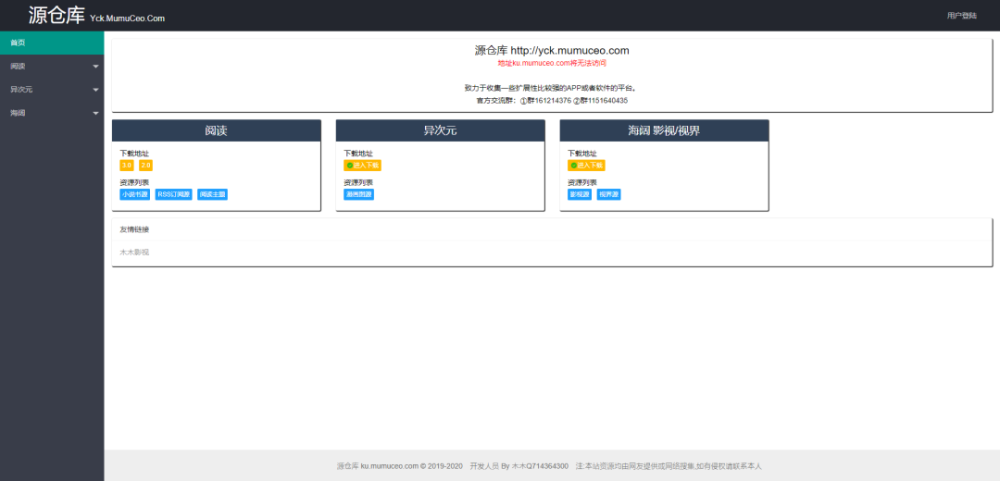The image size is (1000, 481).
Task: Open the 漫画图源 resource list
Action: tap(358, 195)
